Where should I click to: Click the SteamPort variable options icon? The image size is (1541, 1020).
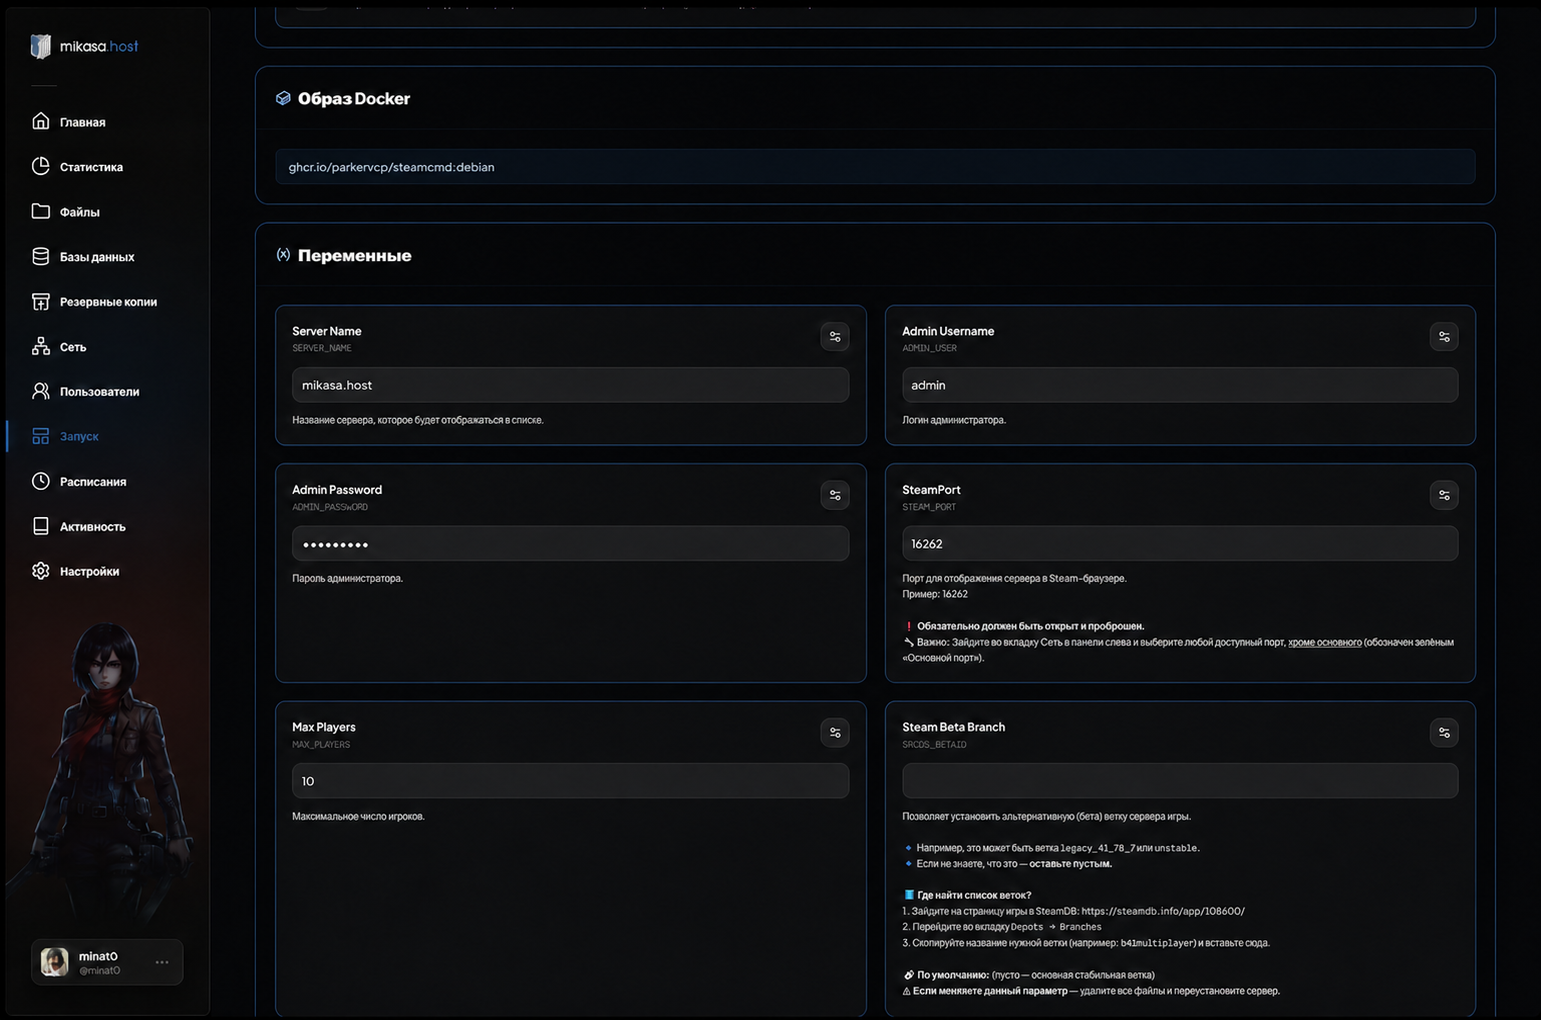coord(1444,495)
